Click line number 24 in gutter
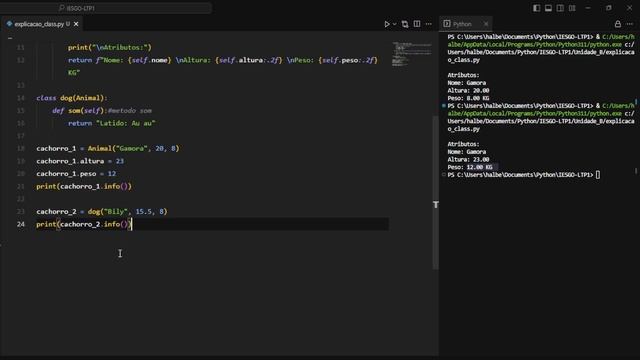This screenshot has width=640, height=360. click(x=21, y=224)
